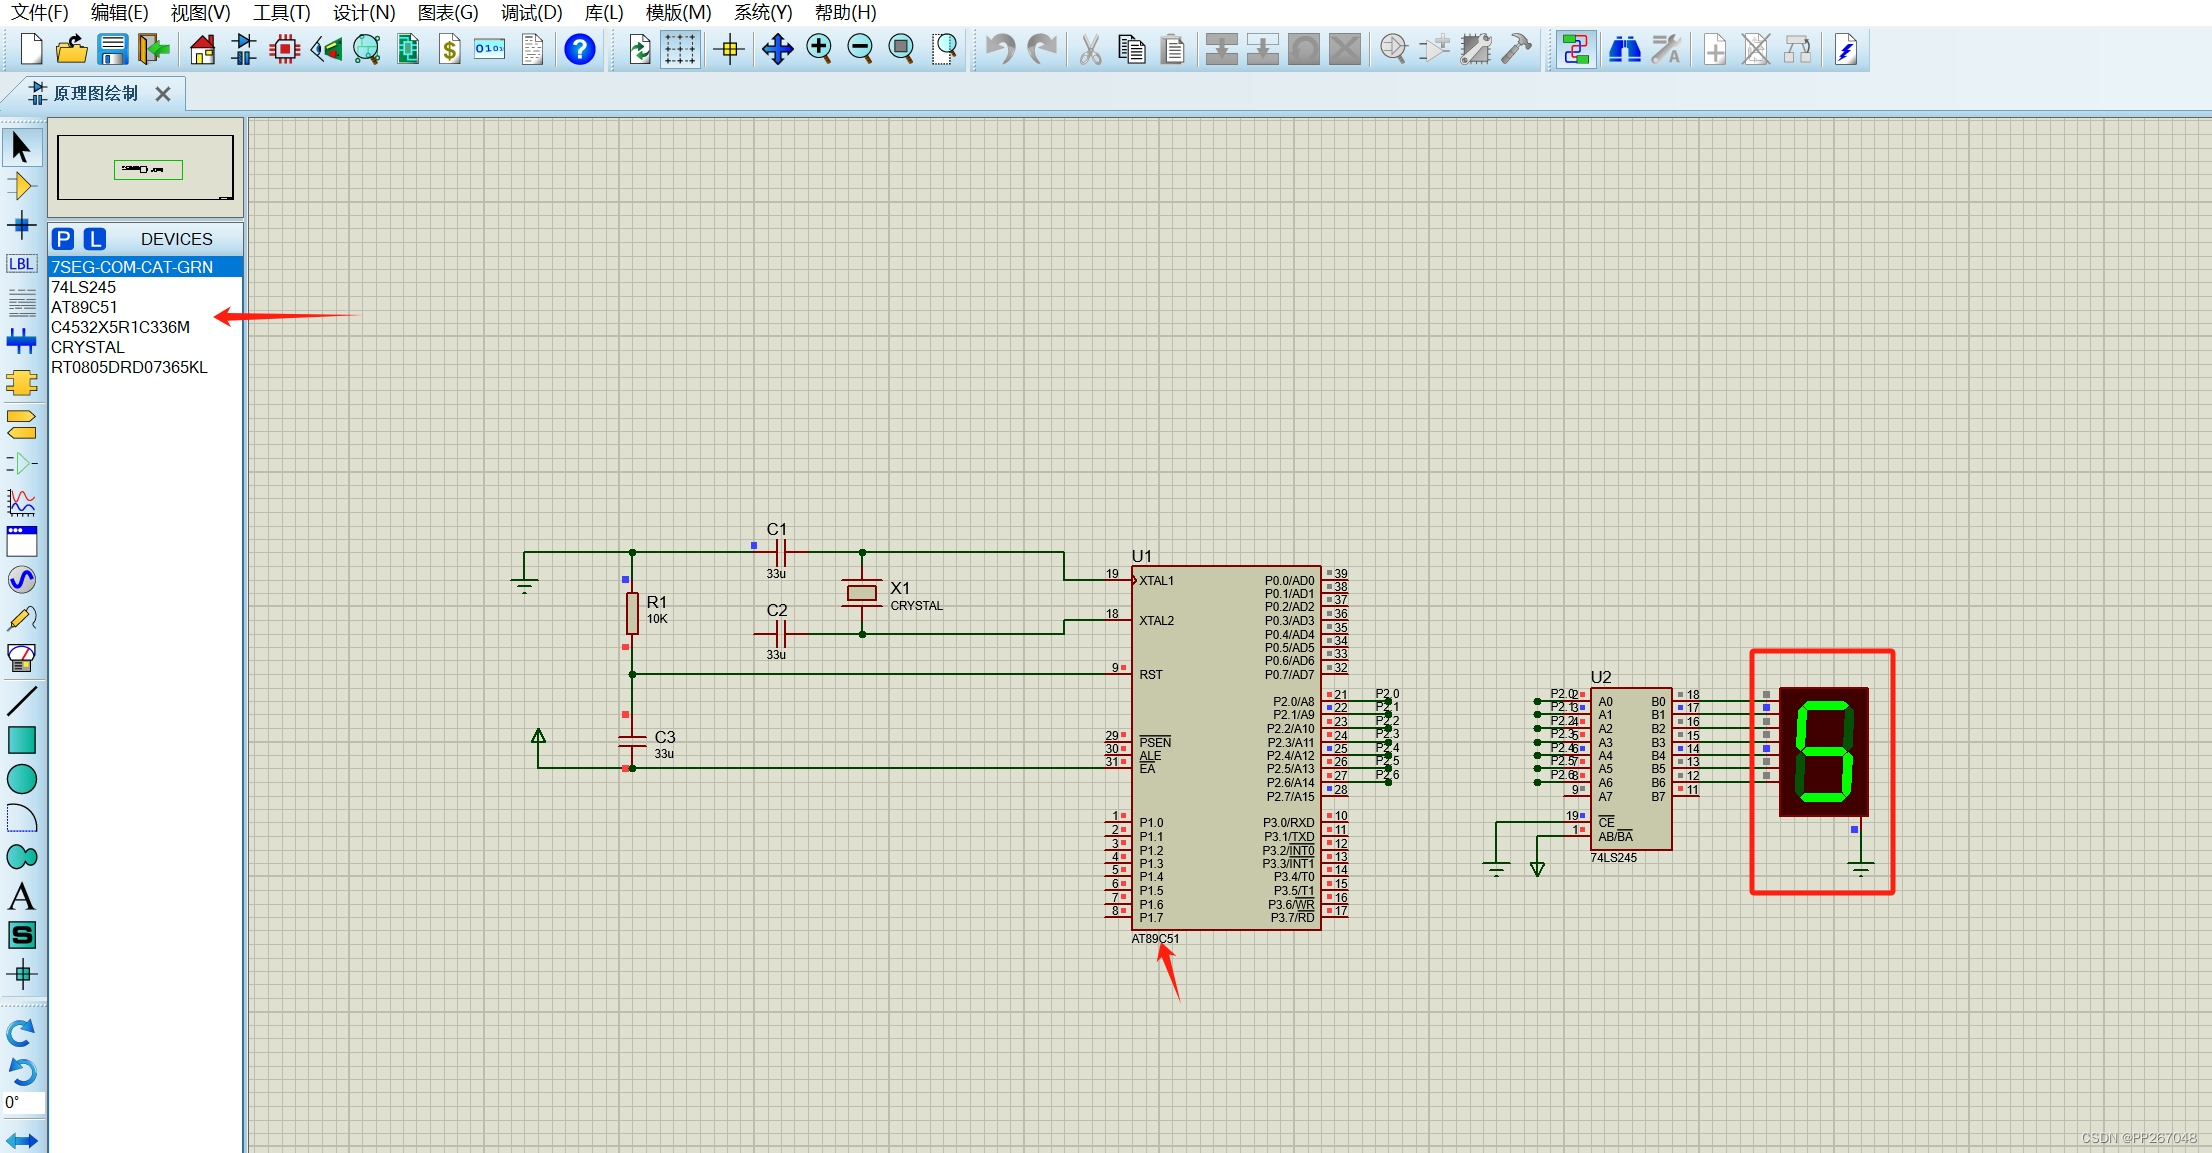Click the L library manage button
This screenshot has width=2212, height=1153.
(x=94, y=239)
